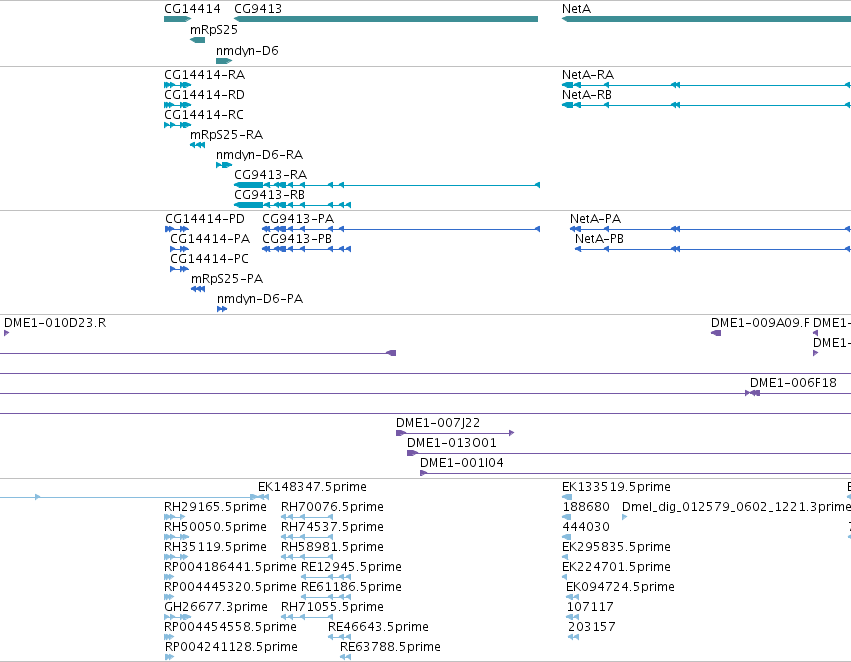Click the CG9413-PA protein label
Viewport: 851px width, 662px height.
298,219
